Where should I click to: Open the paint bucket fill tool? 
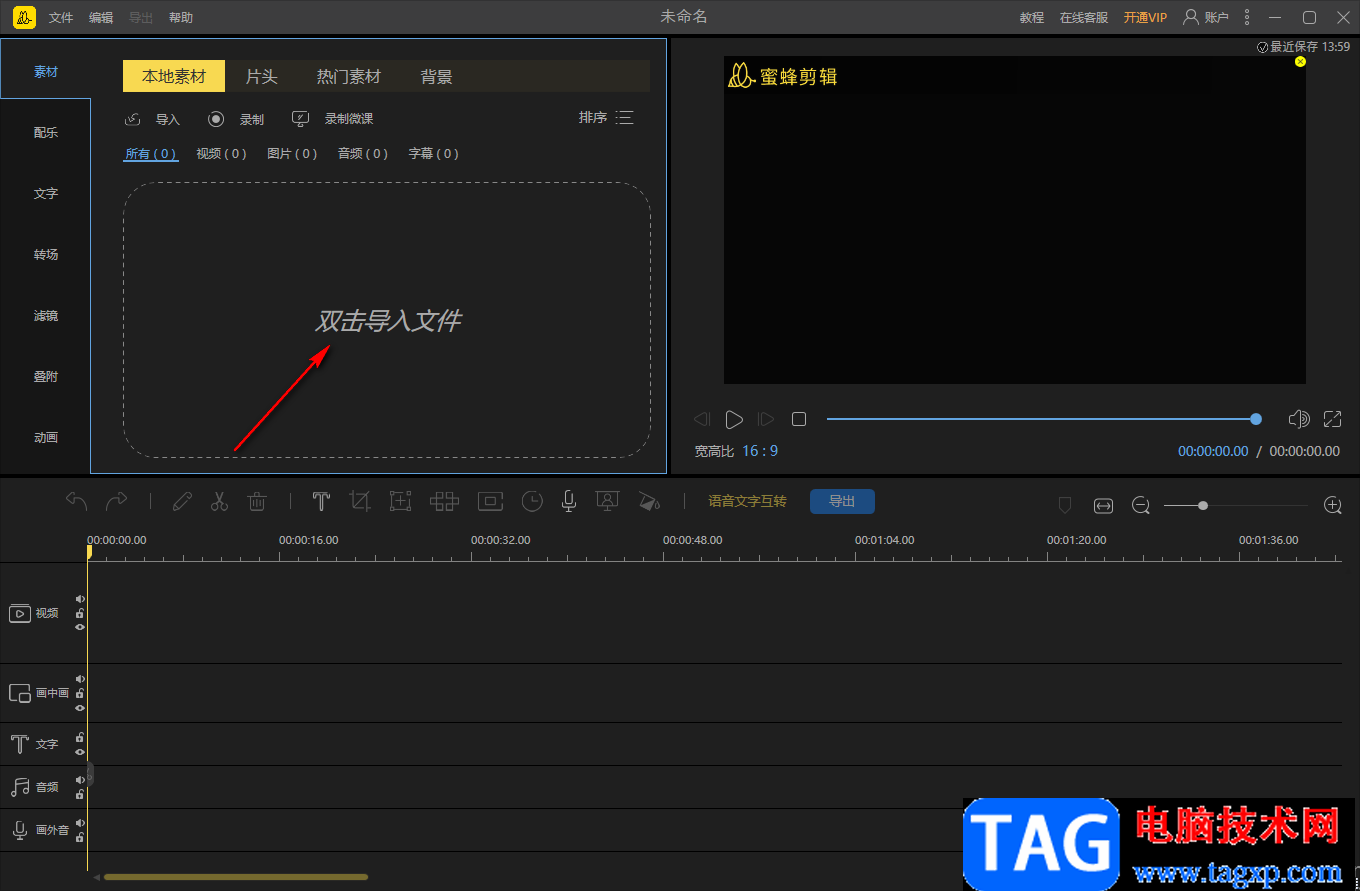(x=648, y=501)
